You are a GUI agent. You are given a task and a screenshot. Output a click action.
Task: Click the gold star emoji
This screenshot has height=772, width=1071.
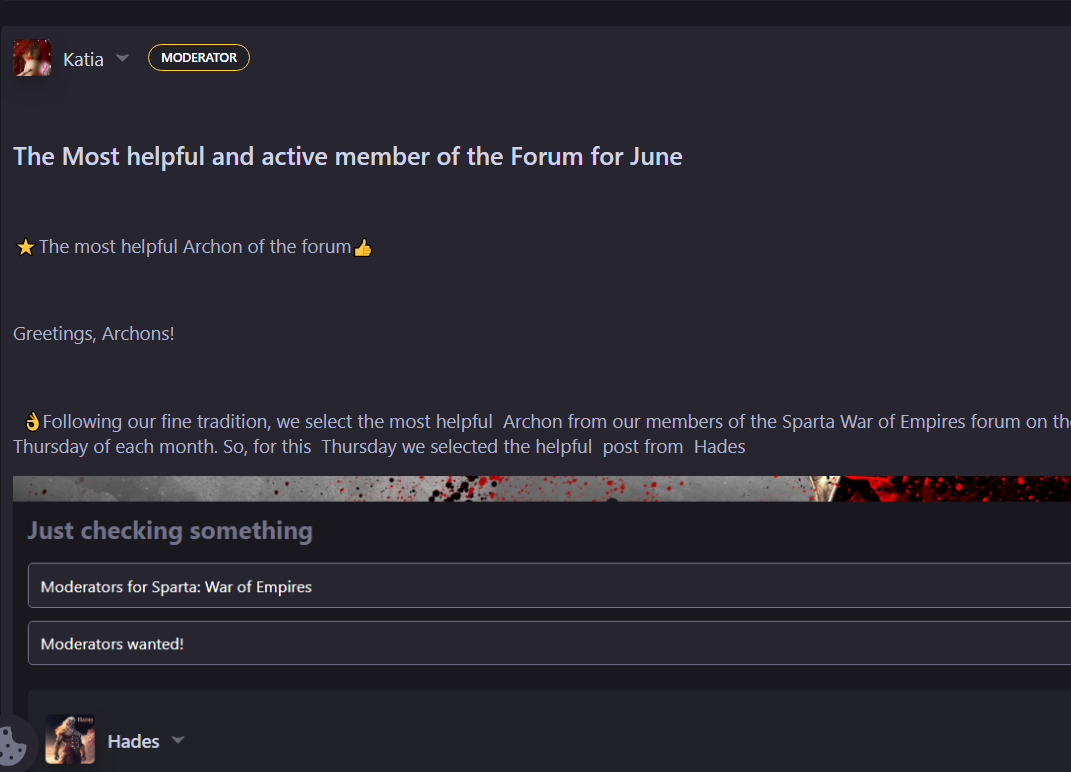25,247
